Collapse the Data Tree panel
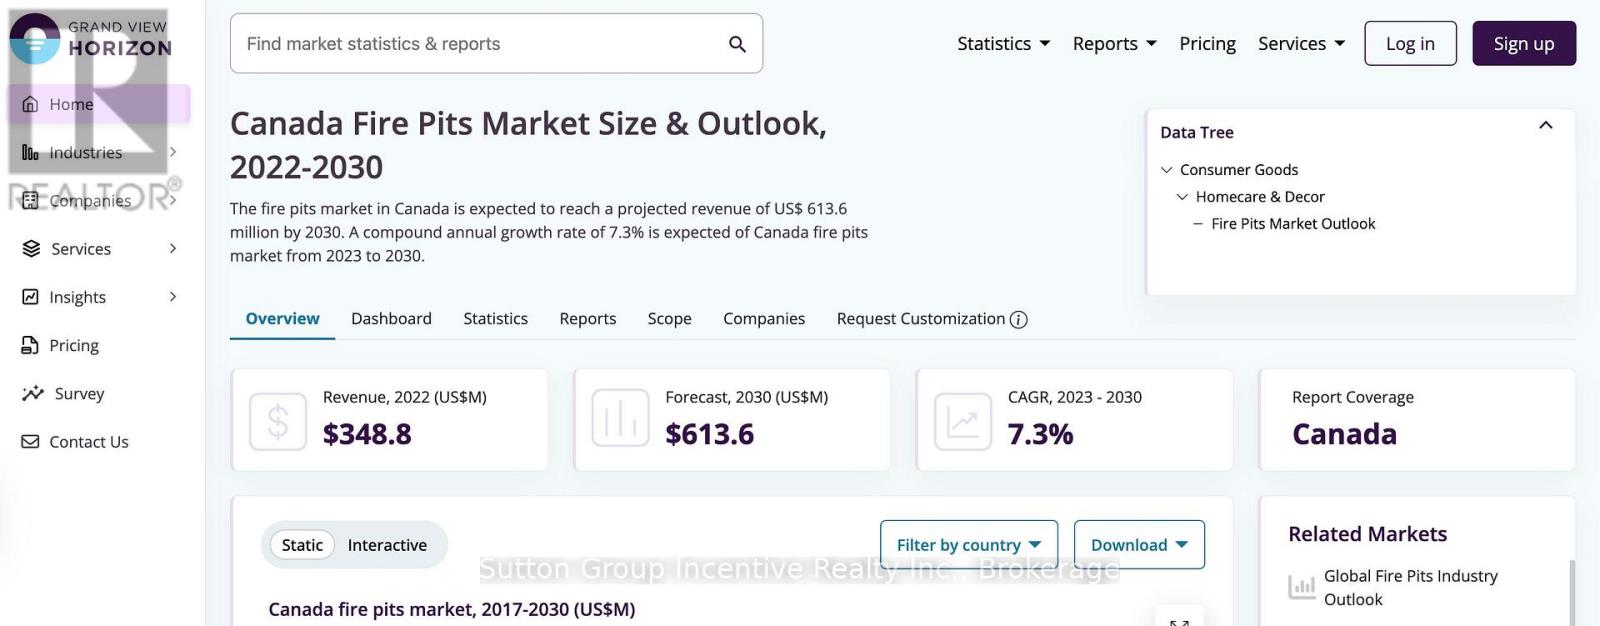The image size is (1600, 626). coord(1545,126)
